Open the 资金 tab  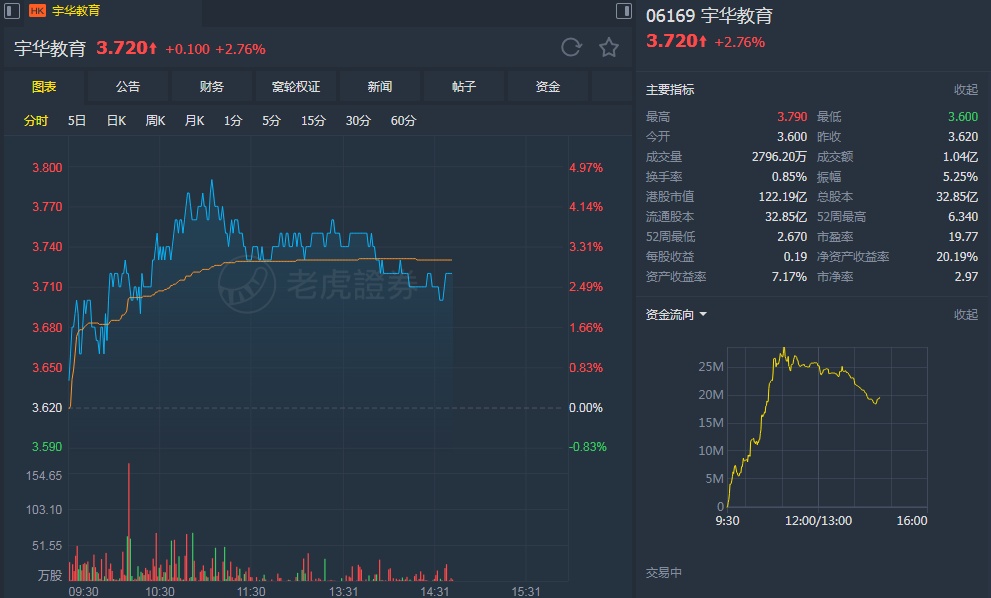(548, 87)
